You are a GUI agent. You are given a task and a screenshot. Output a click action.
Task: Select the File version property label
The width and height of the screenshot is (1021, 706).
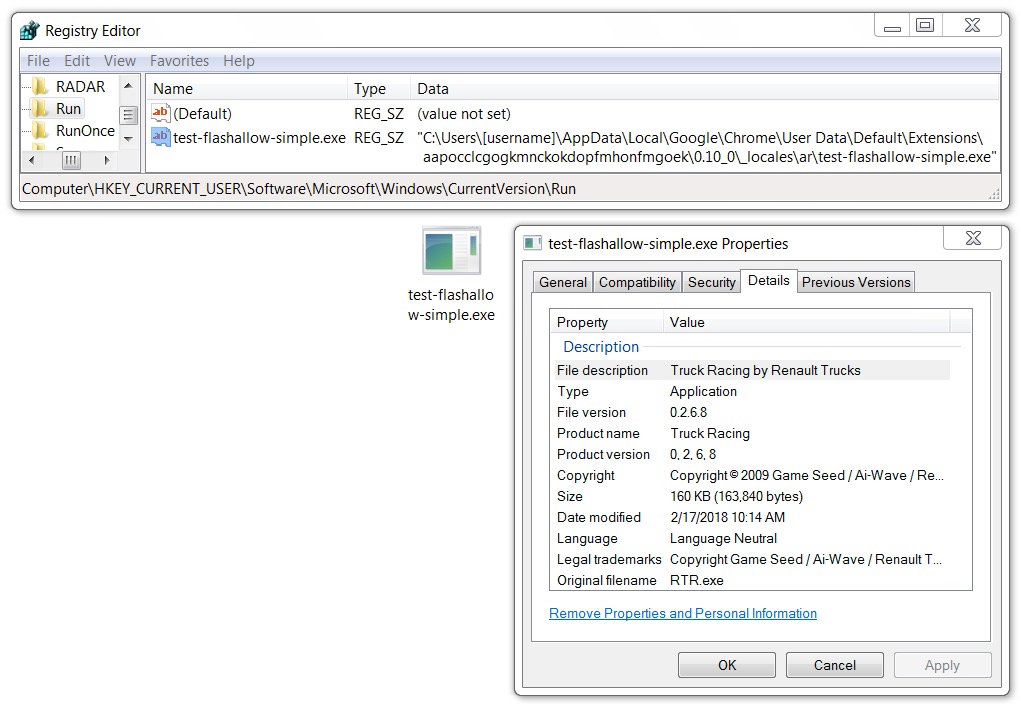click(x=591, y=412)
